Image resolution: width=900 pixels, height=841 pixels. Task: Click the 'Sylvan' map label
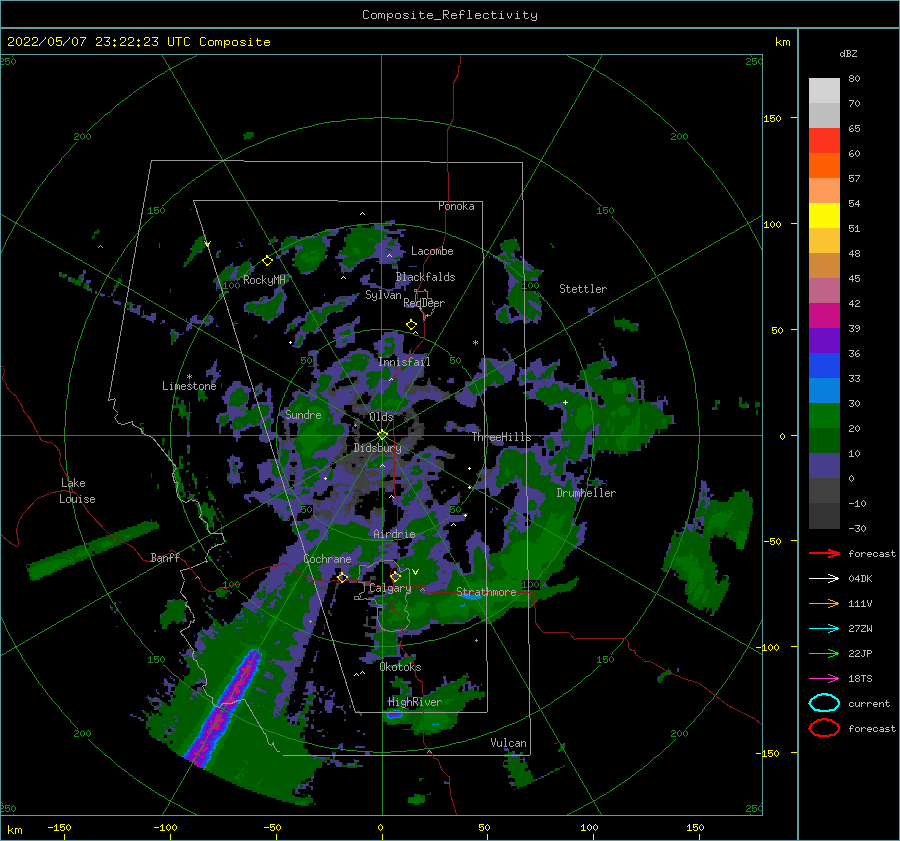(383, 295)
